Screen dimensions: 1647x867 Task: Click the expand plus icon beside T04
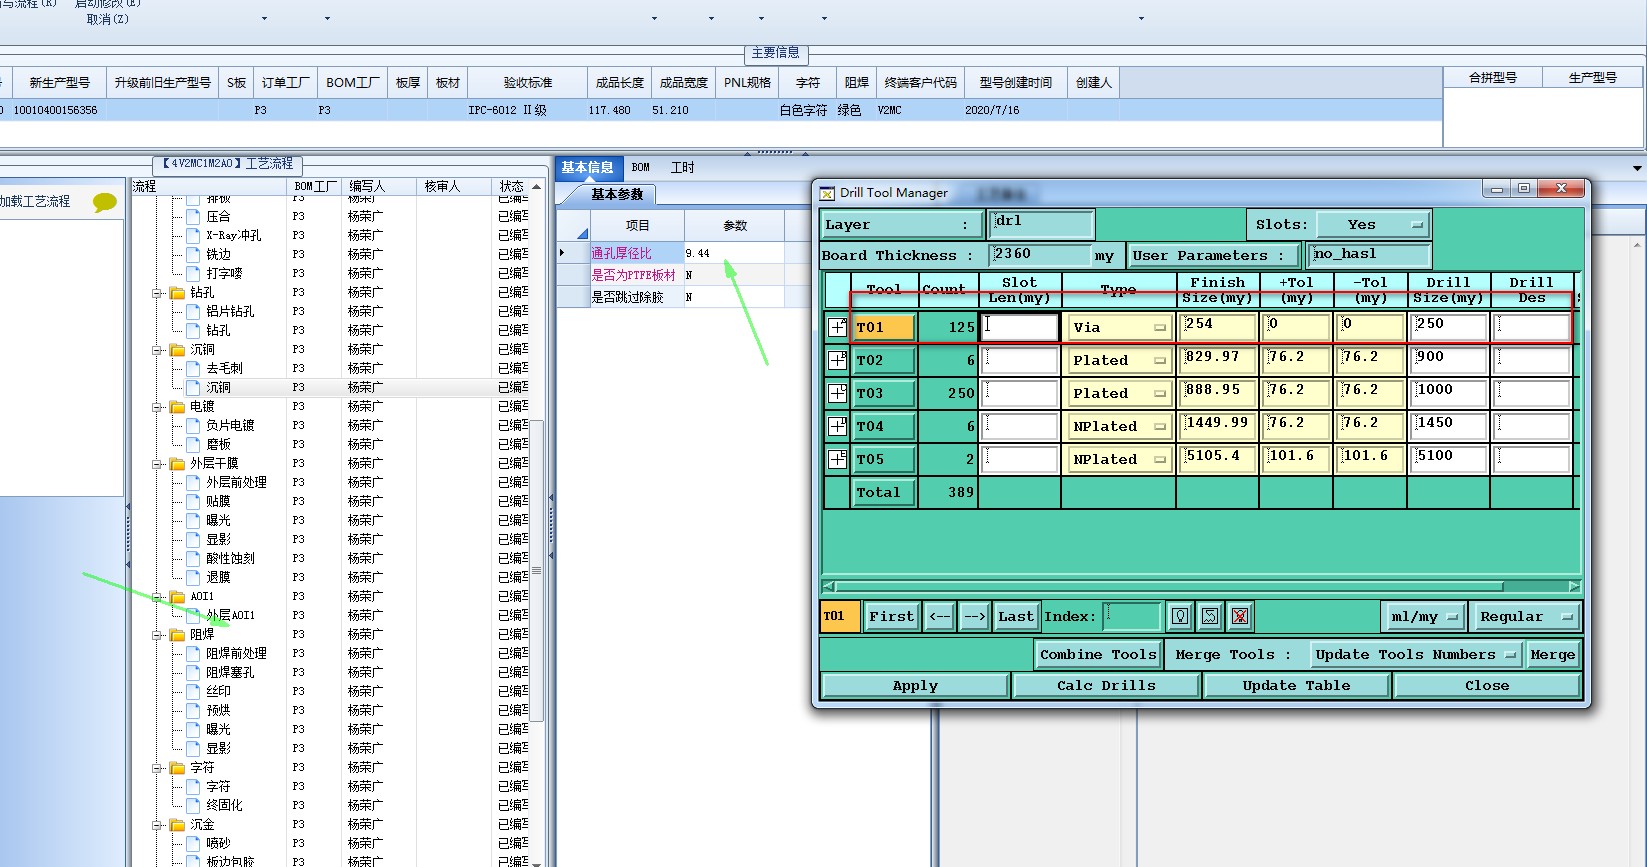tap(838, 426)
